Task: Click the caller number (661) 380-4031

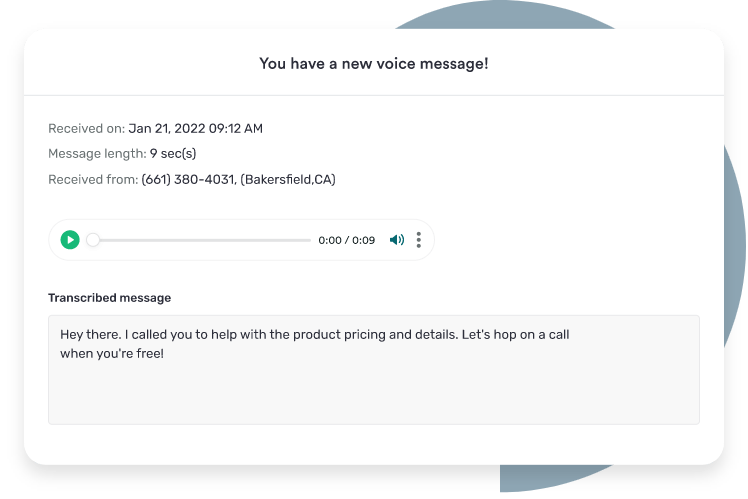Action: point(189,179)
